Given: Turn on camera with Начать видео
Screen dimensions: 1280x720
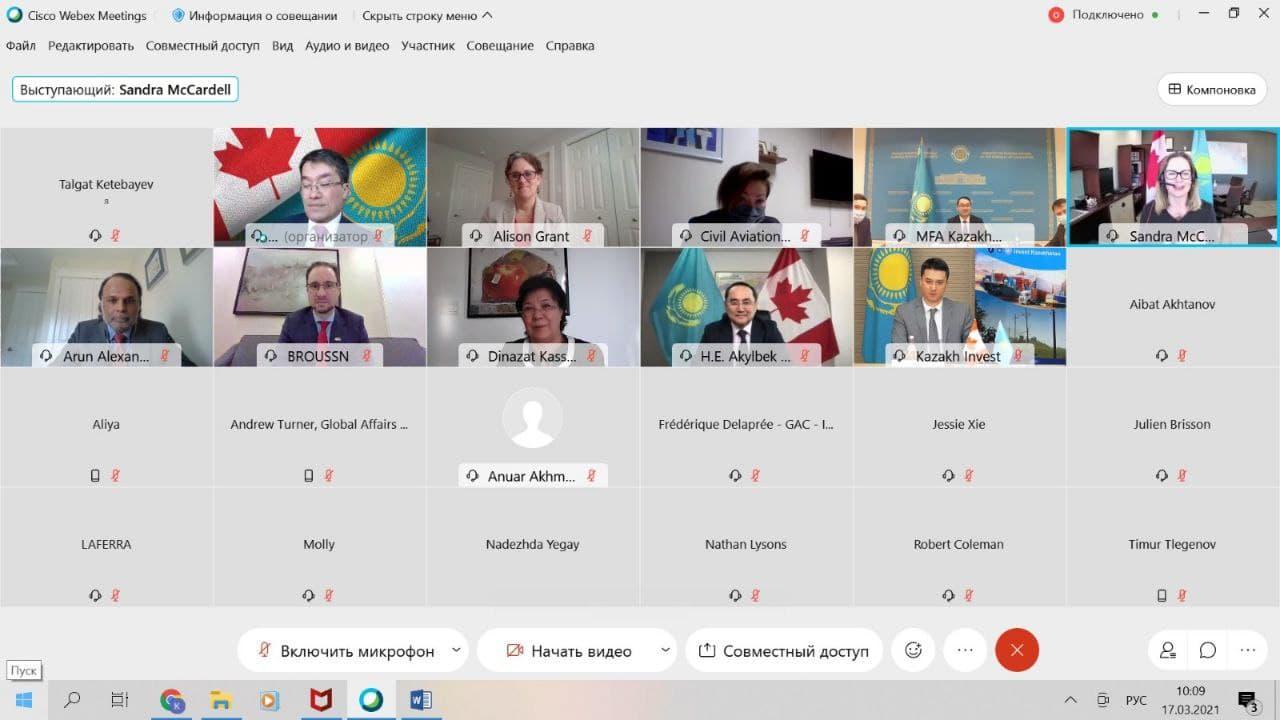Looking at the screenshot, I should (568, 651).
